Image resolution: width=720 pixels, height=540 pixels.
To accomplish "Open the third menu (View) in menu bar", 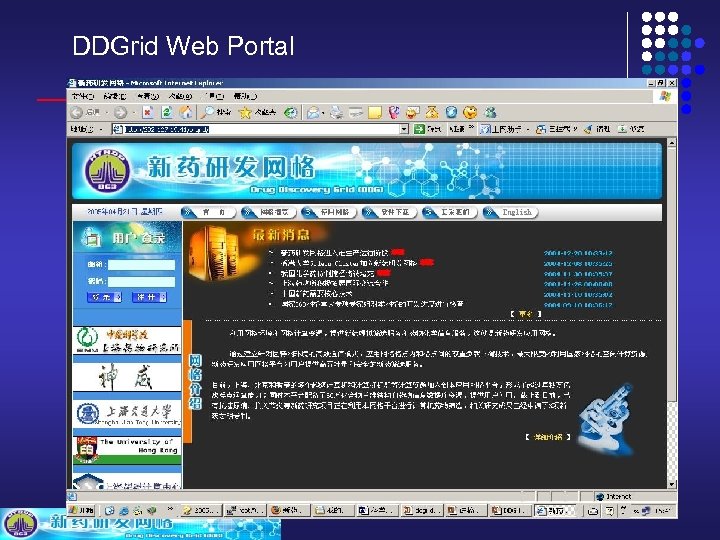I will 147,96.
